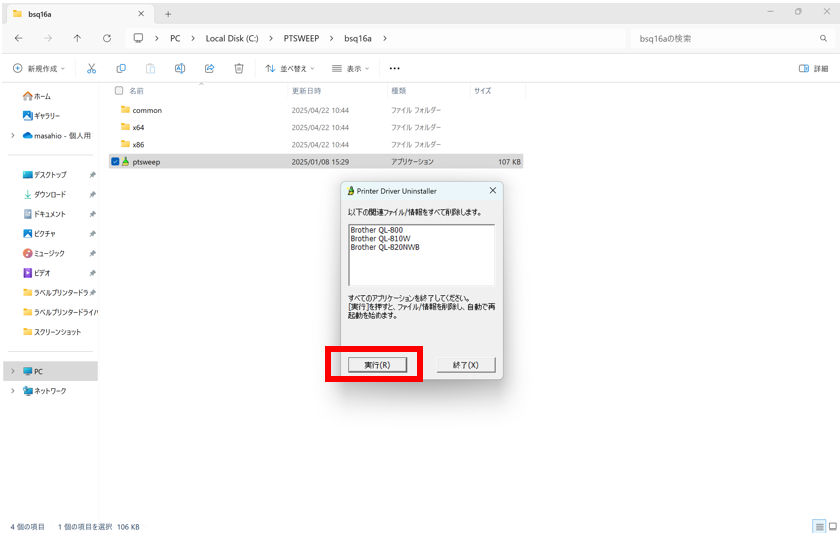Select the bsq16a window tab
Viewport: 840px width, 533px height.
(78, 14)
